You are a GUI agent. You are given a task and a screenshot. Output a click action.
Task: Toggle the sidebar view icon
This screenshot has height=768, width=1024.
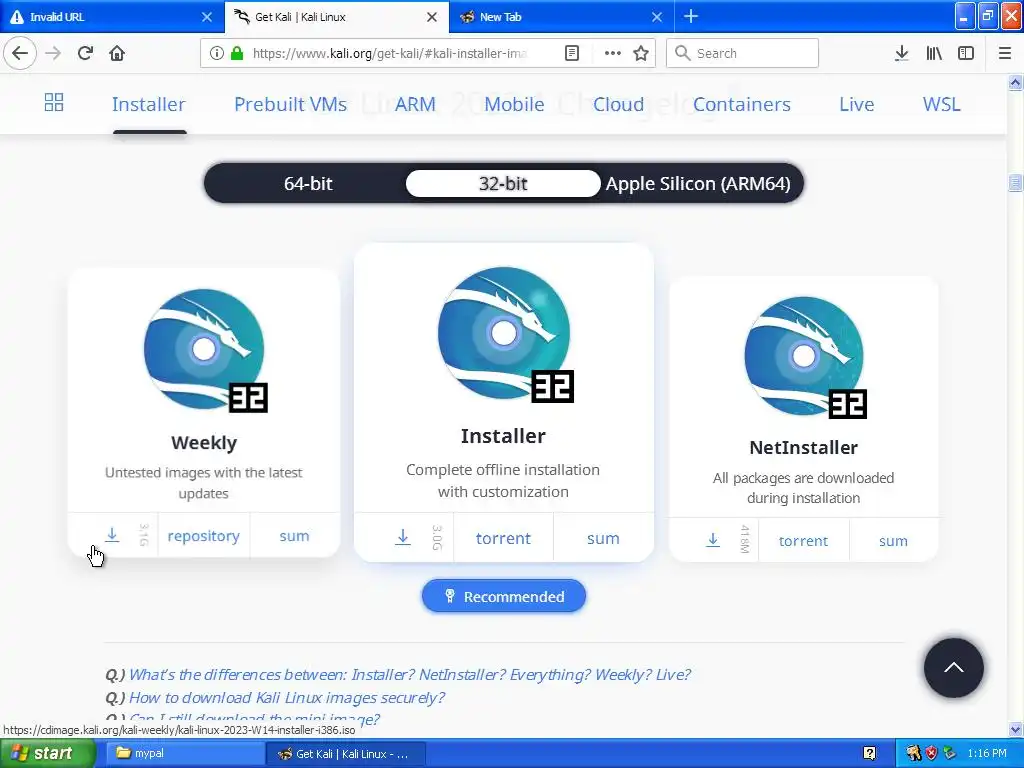tap(966, 53)
